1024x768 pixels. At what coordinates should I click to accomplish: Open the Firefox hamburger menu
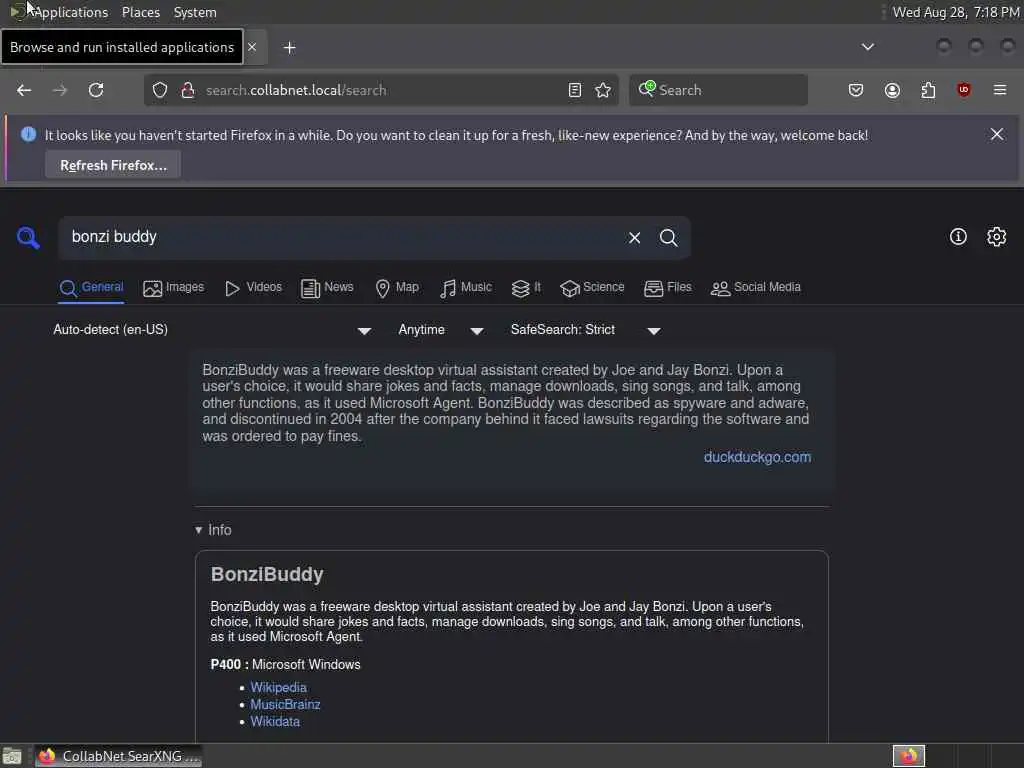pos(1000,90)
